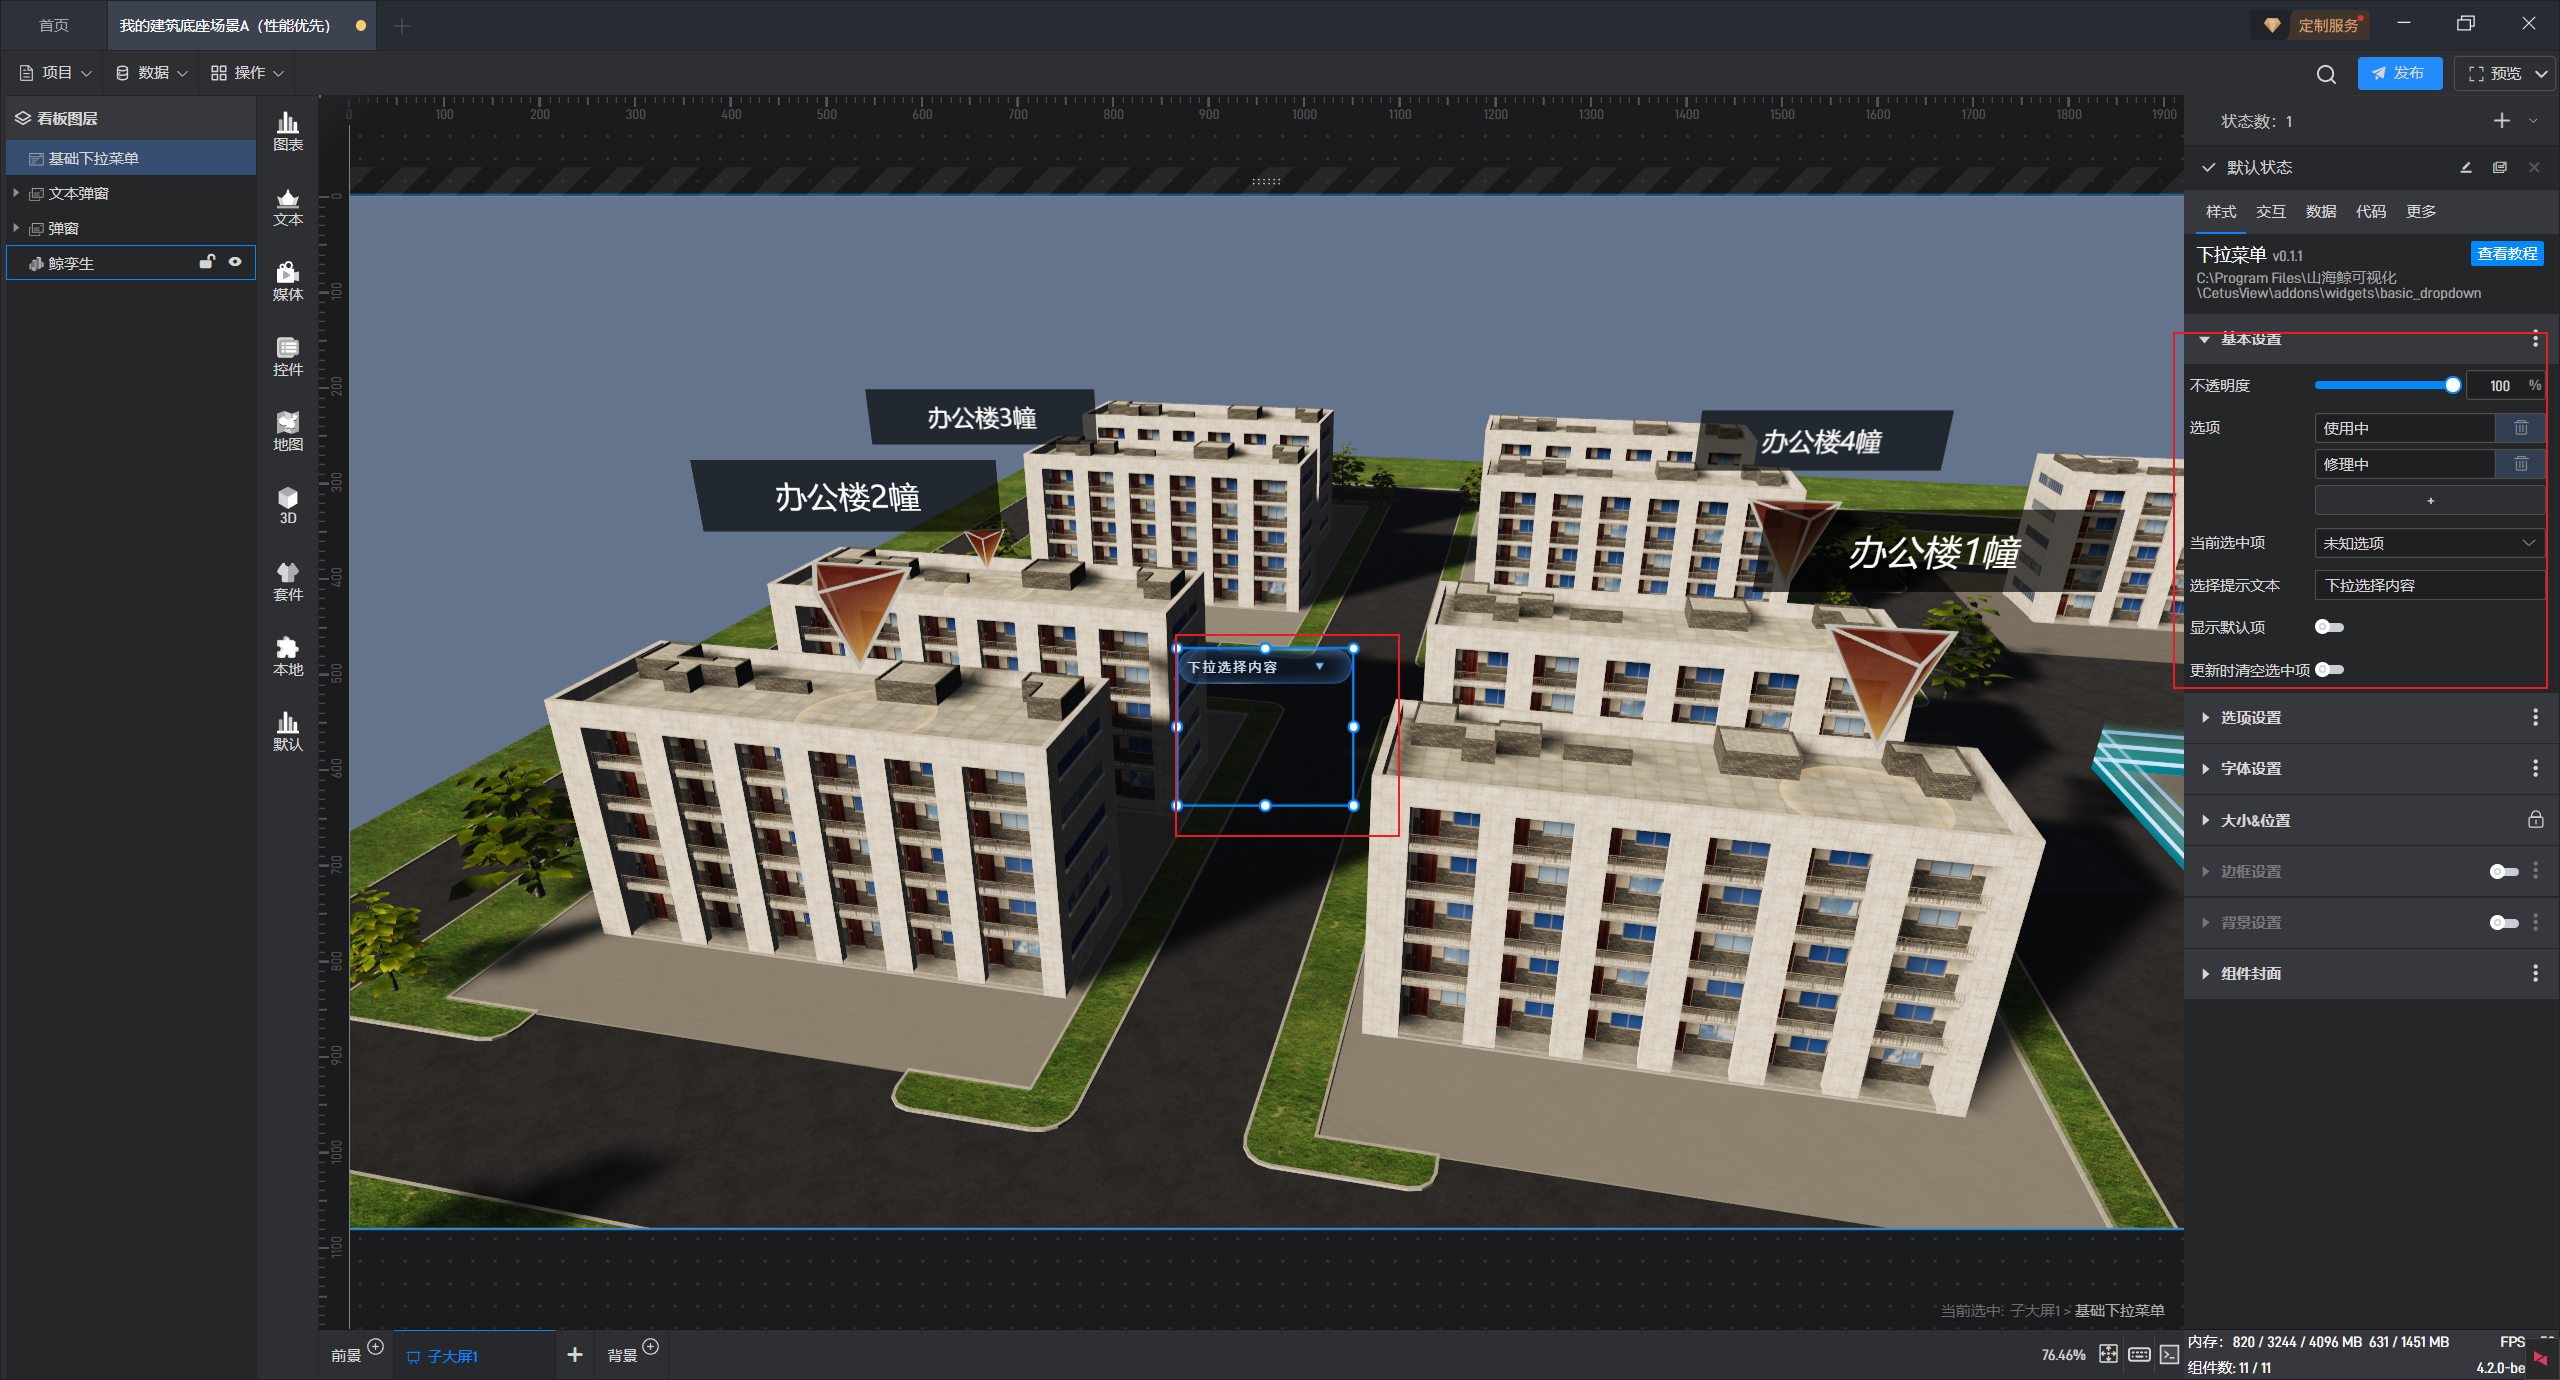Image resolution: width=2560 pixels, height=1380 pixels.
Task: Open the 当前选中项 dropdown
Action: pyautogui.click(x=2429, y=543)
